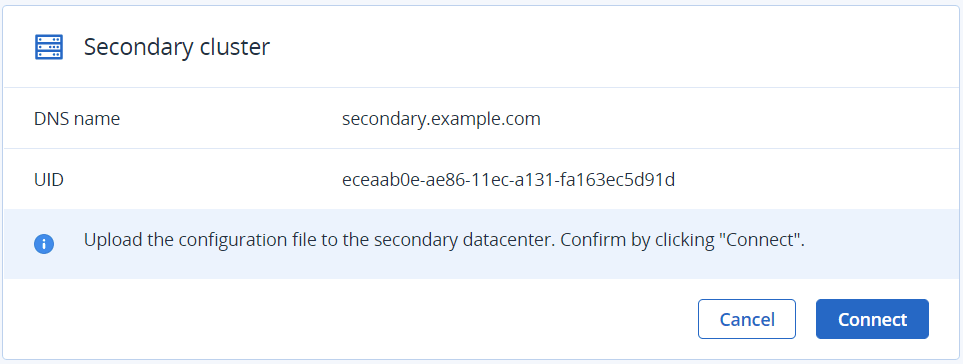Click the "UID" field label
The height and width of the screenshot is (364, 963).
click(49, 180)
